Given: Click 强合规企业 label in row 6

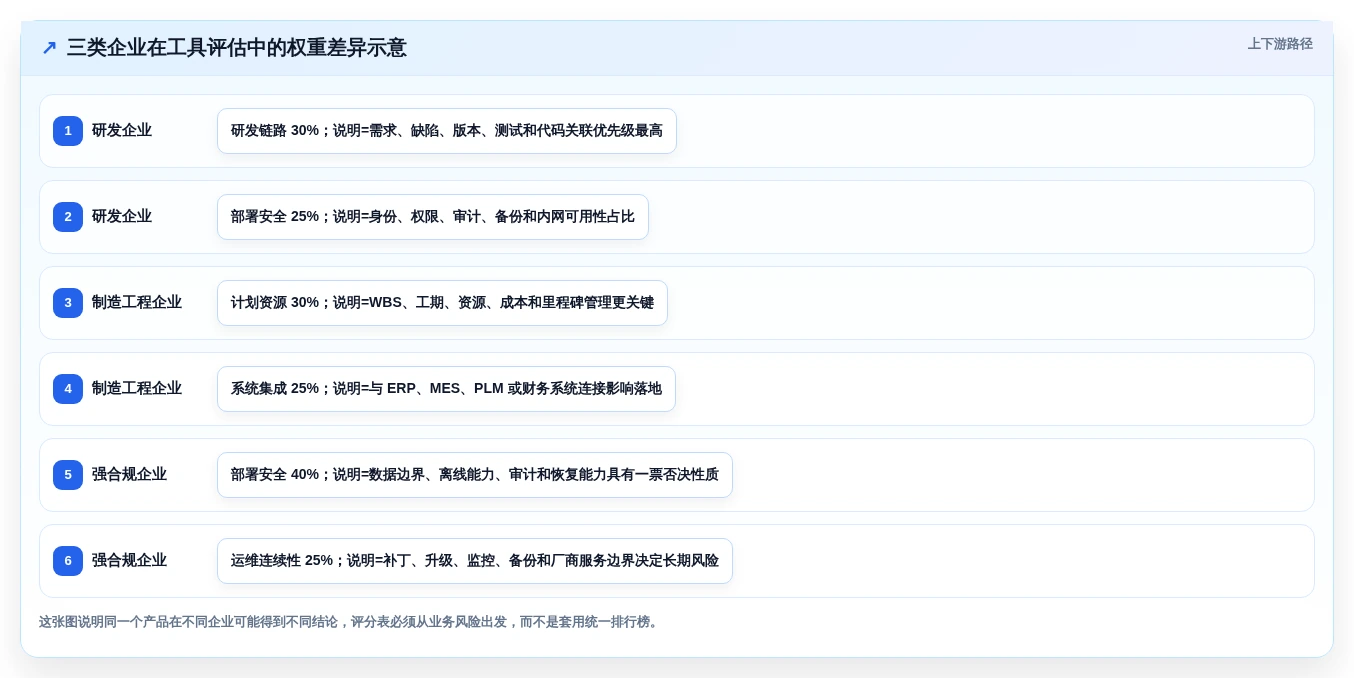Looking at the screenshot, I should click(129, 561).
